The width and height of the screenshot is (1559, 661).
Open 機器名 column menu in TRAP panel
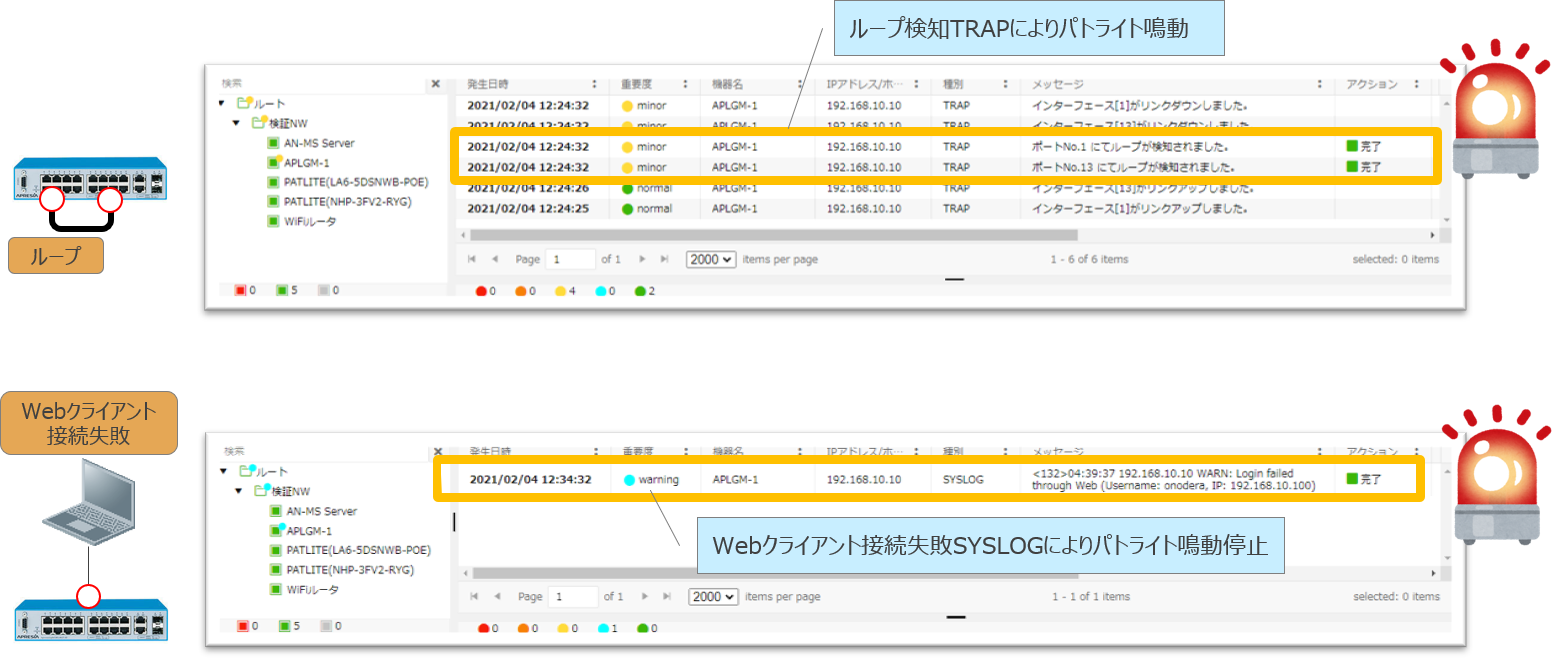point(801,85)
